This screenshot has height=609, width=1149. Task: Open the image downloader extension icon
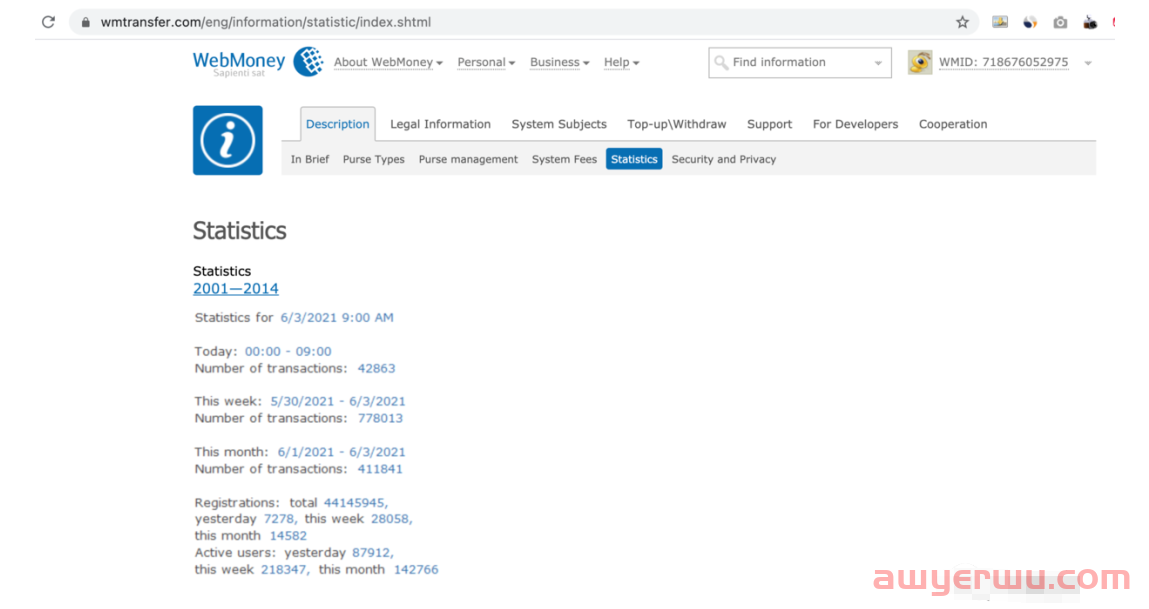[1000, 22]
